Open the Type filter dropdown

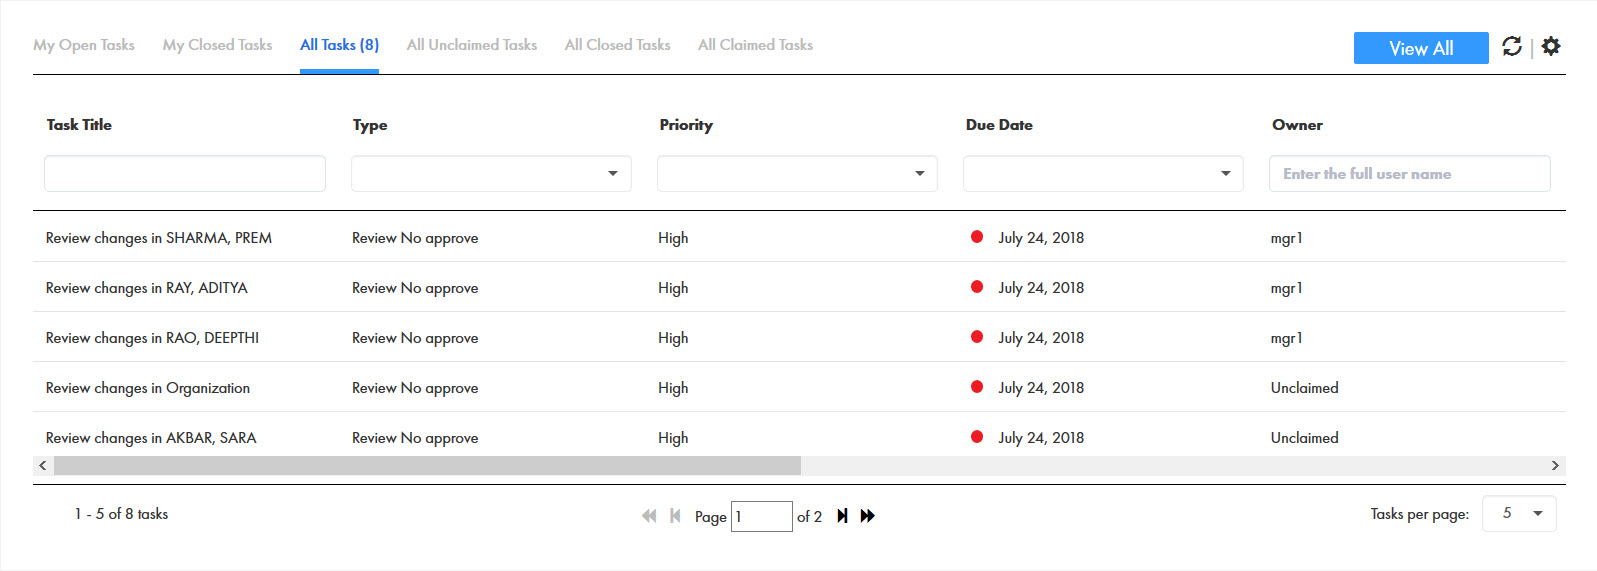(491, 174)
